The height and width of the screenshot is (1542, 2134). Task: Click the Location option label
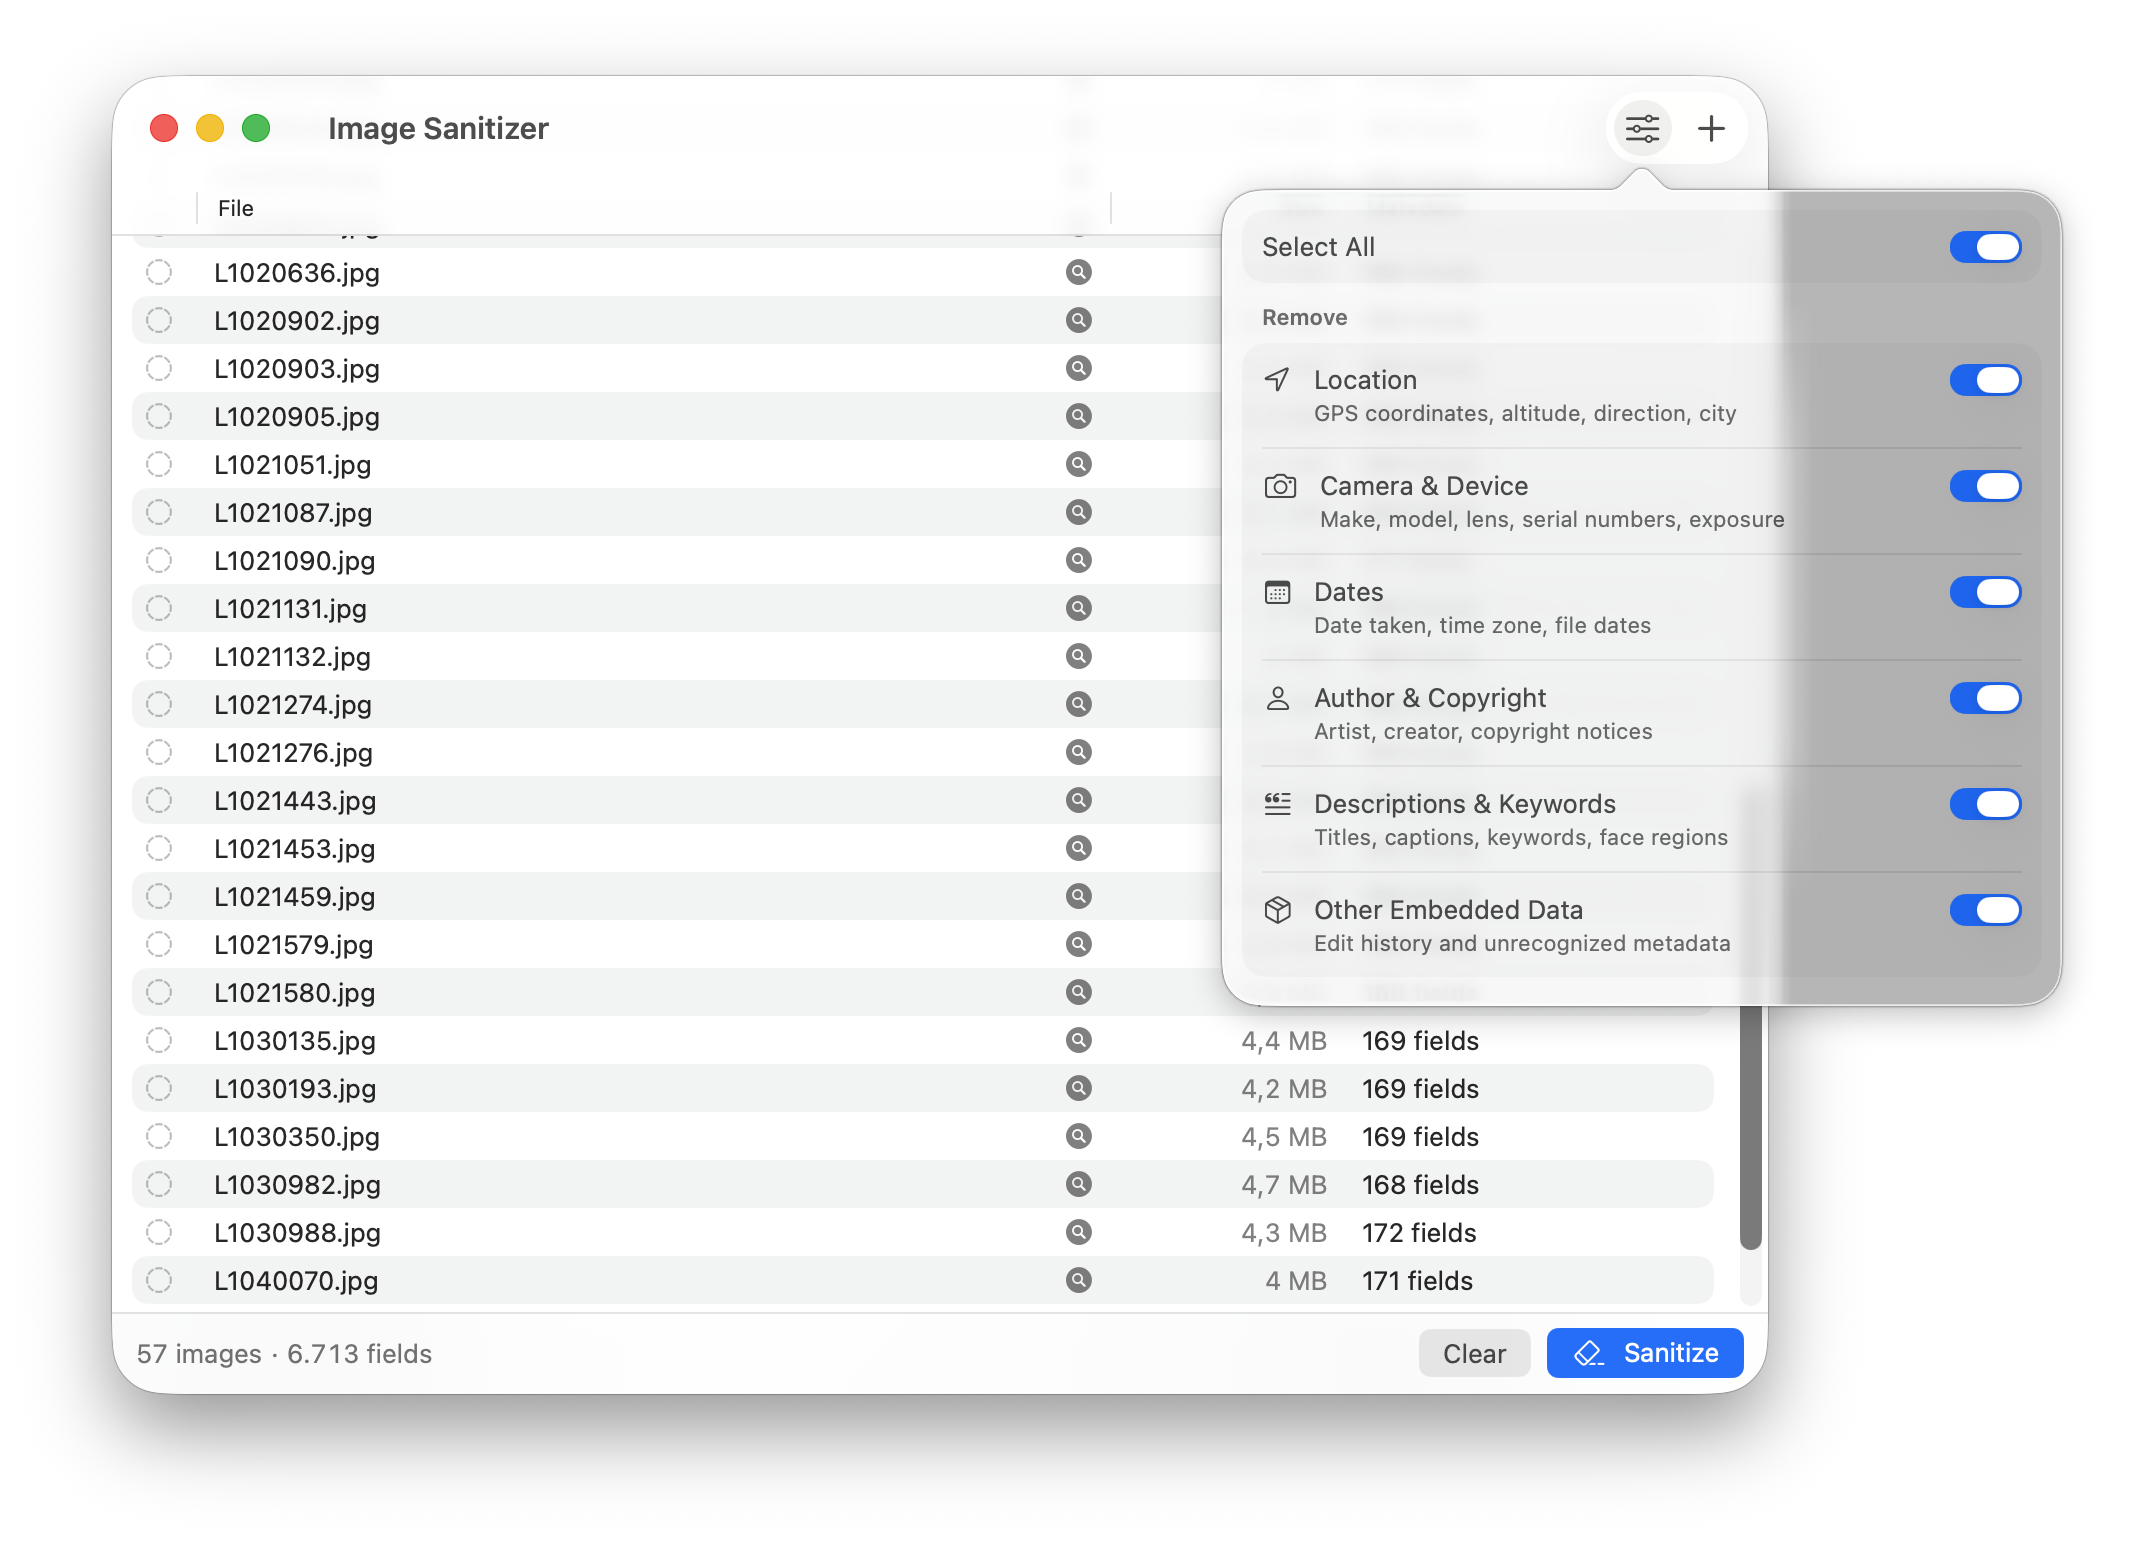tap(1365, 380)
